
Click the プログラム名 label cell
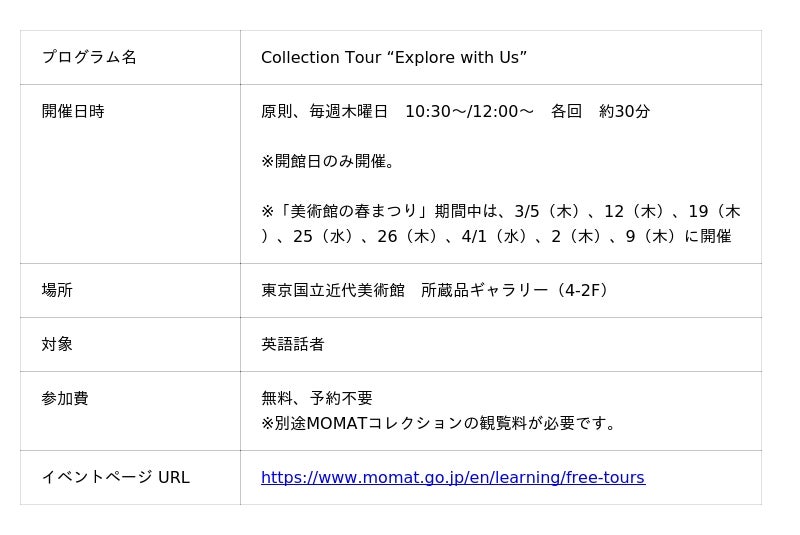point(89,58)
